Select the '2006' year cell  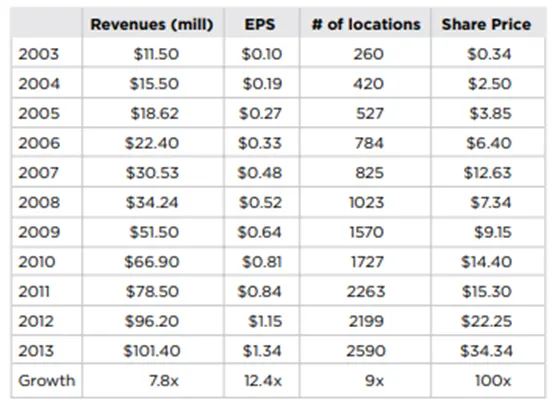click(39, 143)
